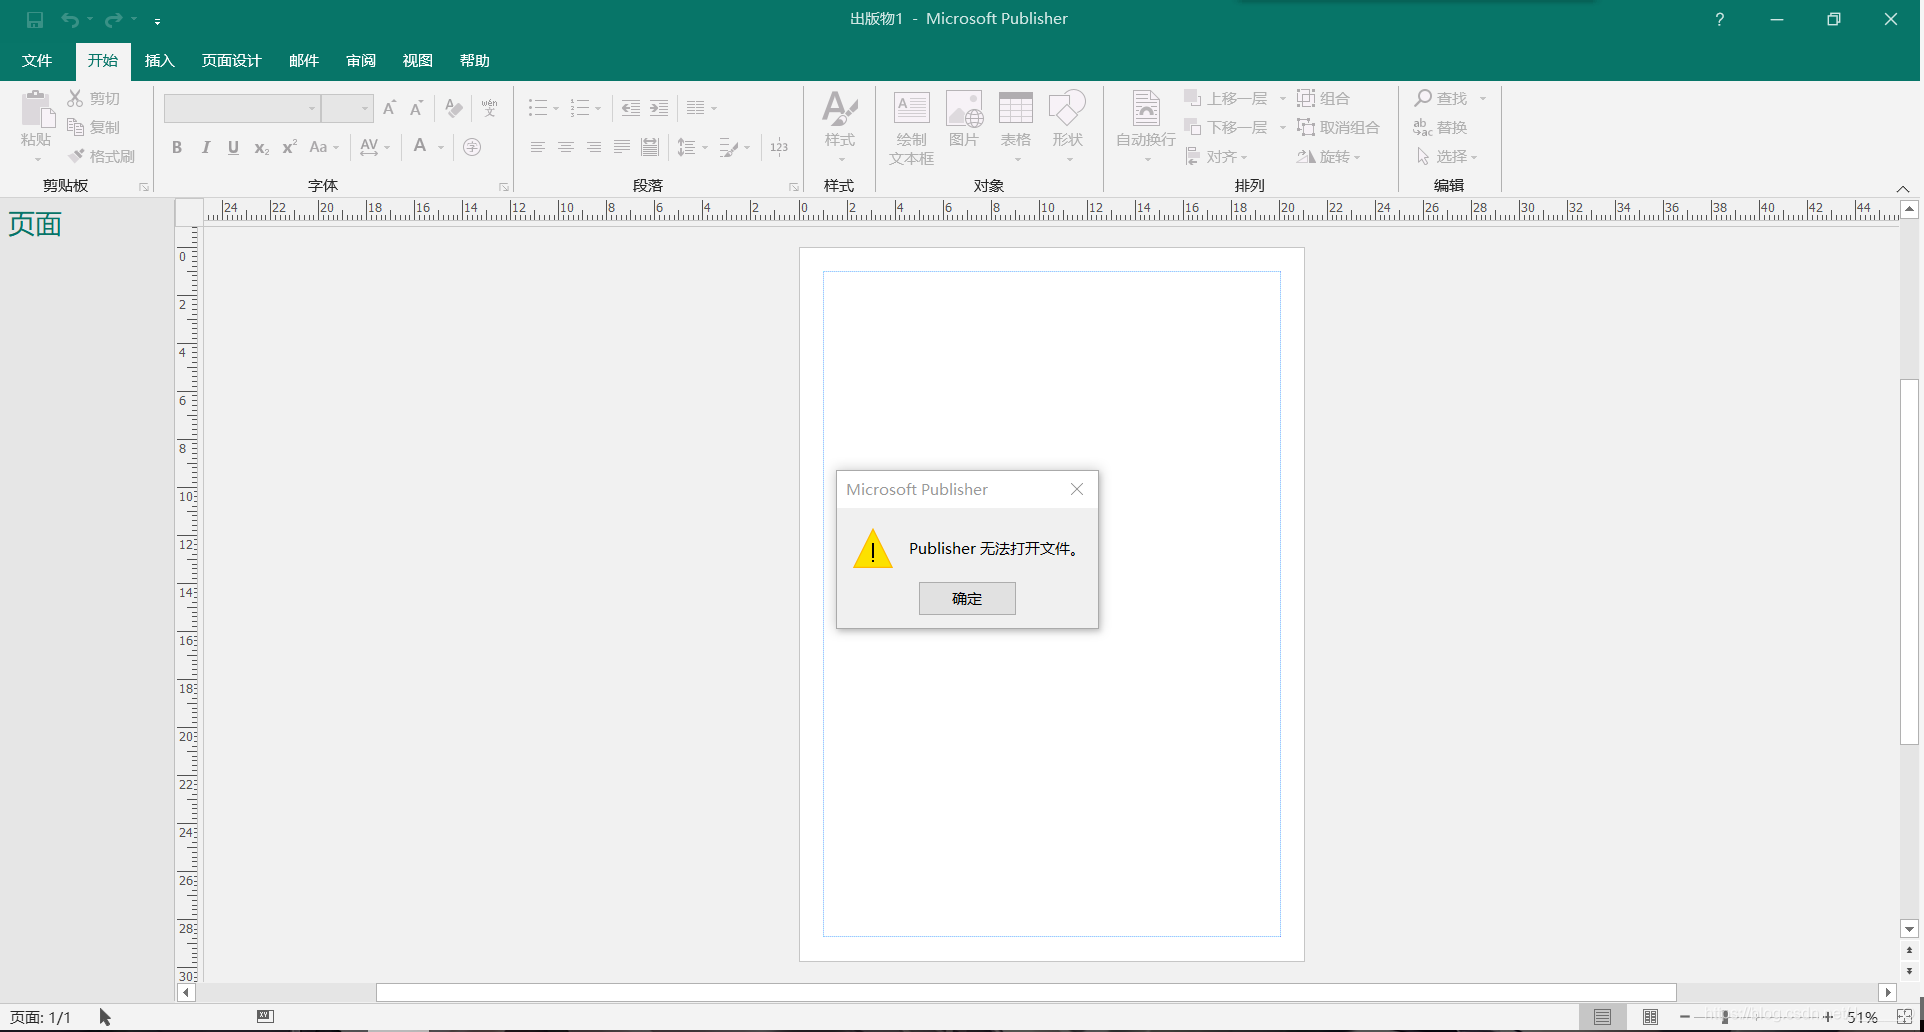
Task: Open the 文件 menu tab
Action: point(37,60)
